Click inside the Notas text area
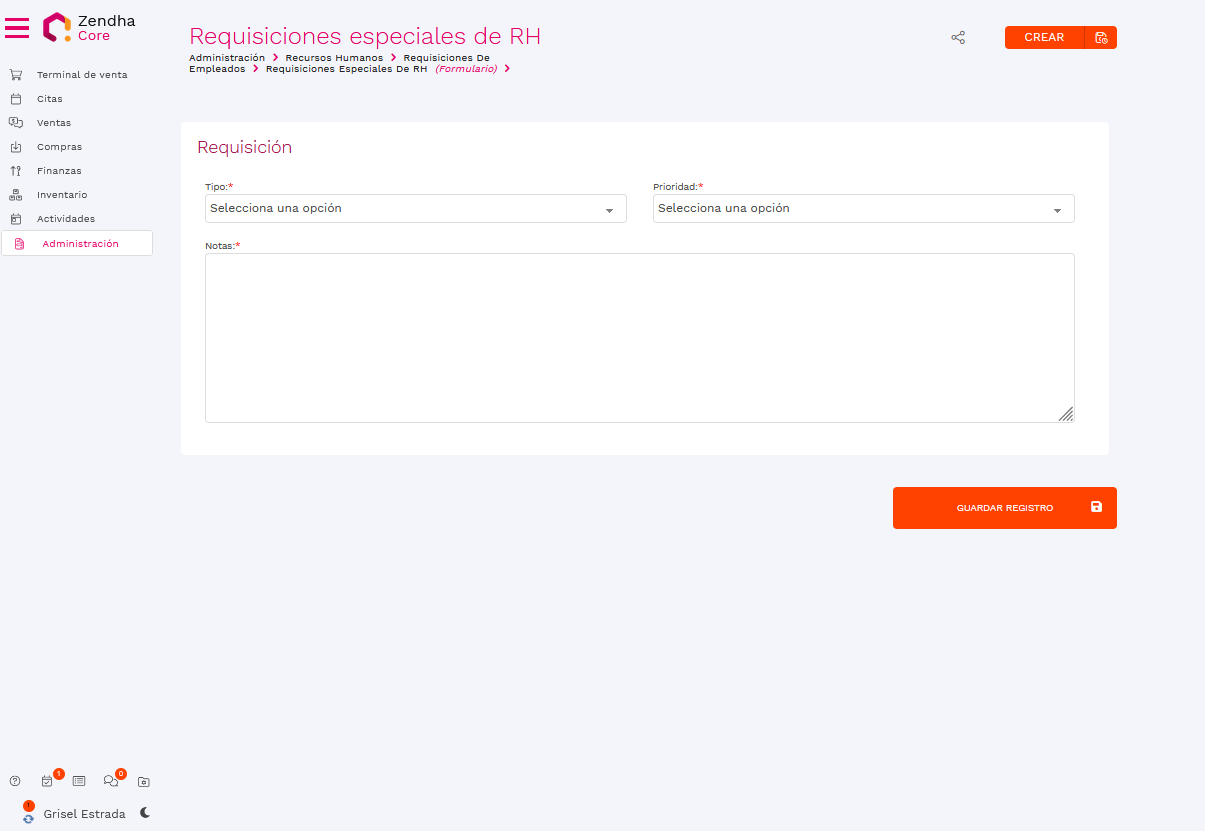 point(639,337)
